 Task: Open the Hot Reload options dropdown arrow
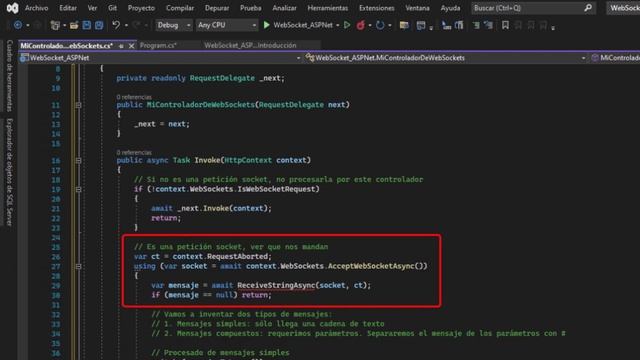tap(370, 25)
